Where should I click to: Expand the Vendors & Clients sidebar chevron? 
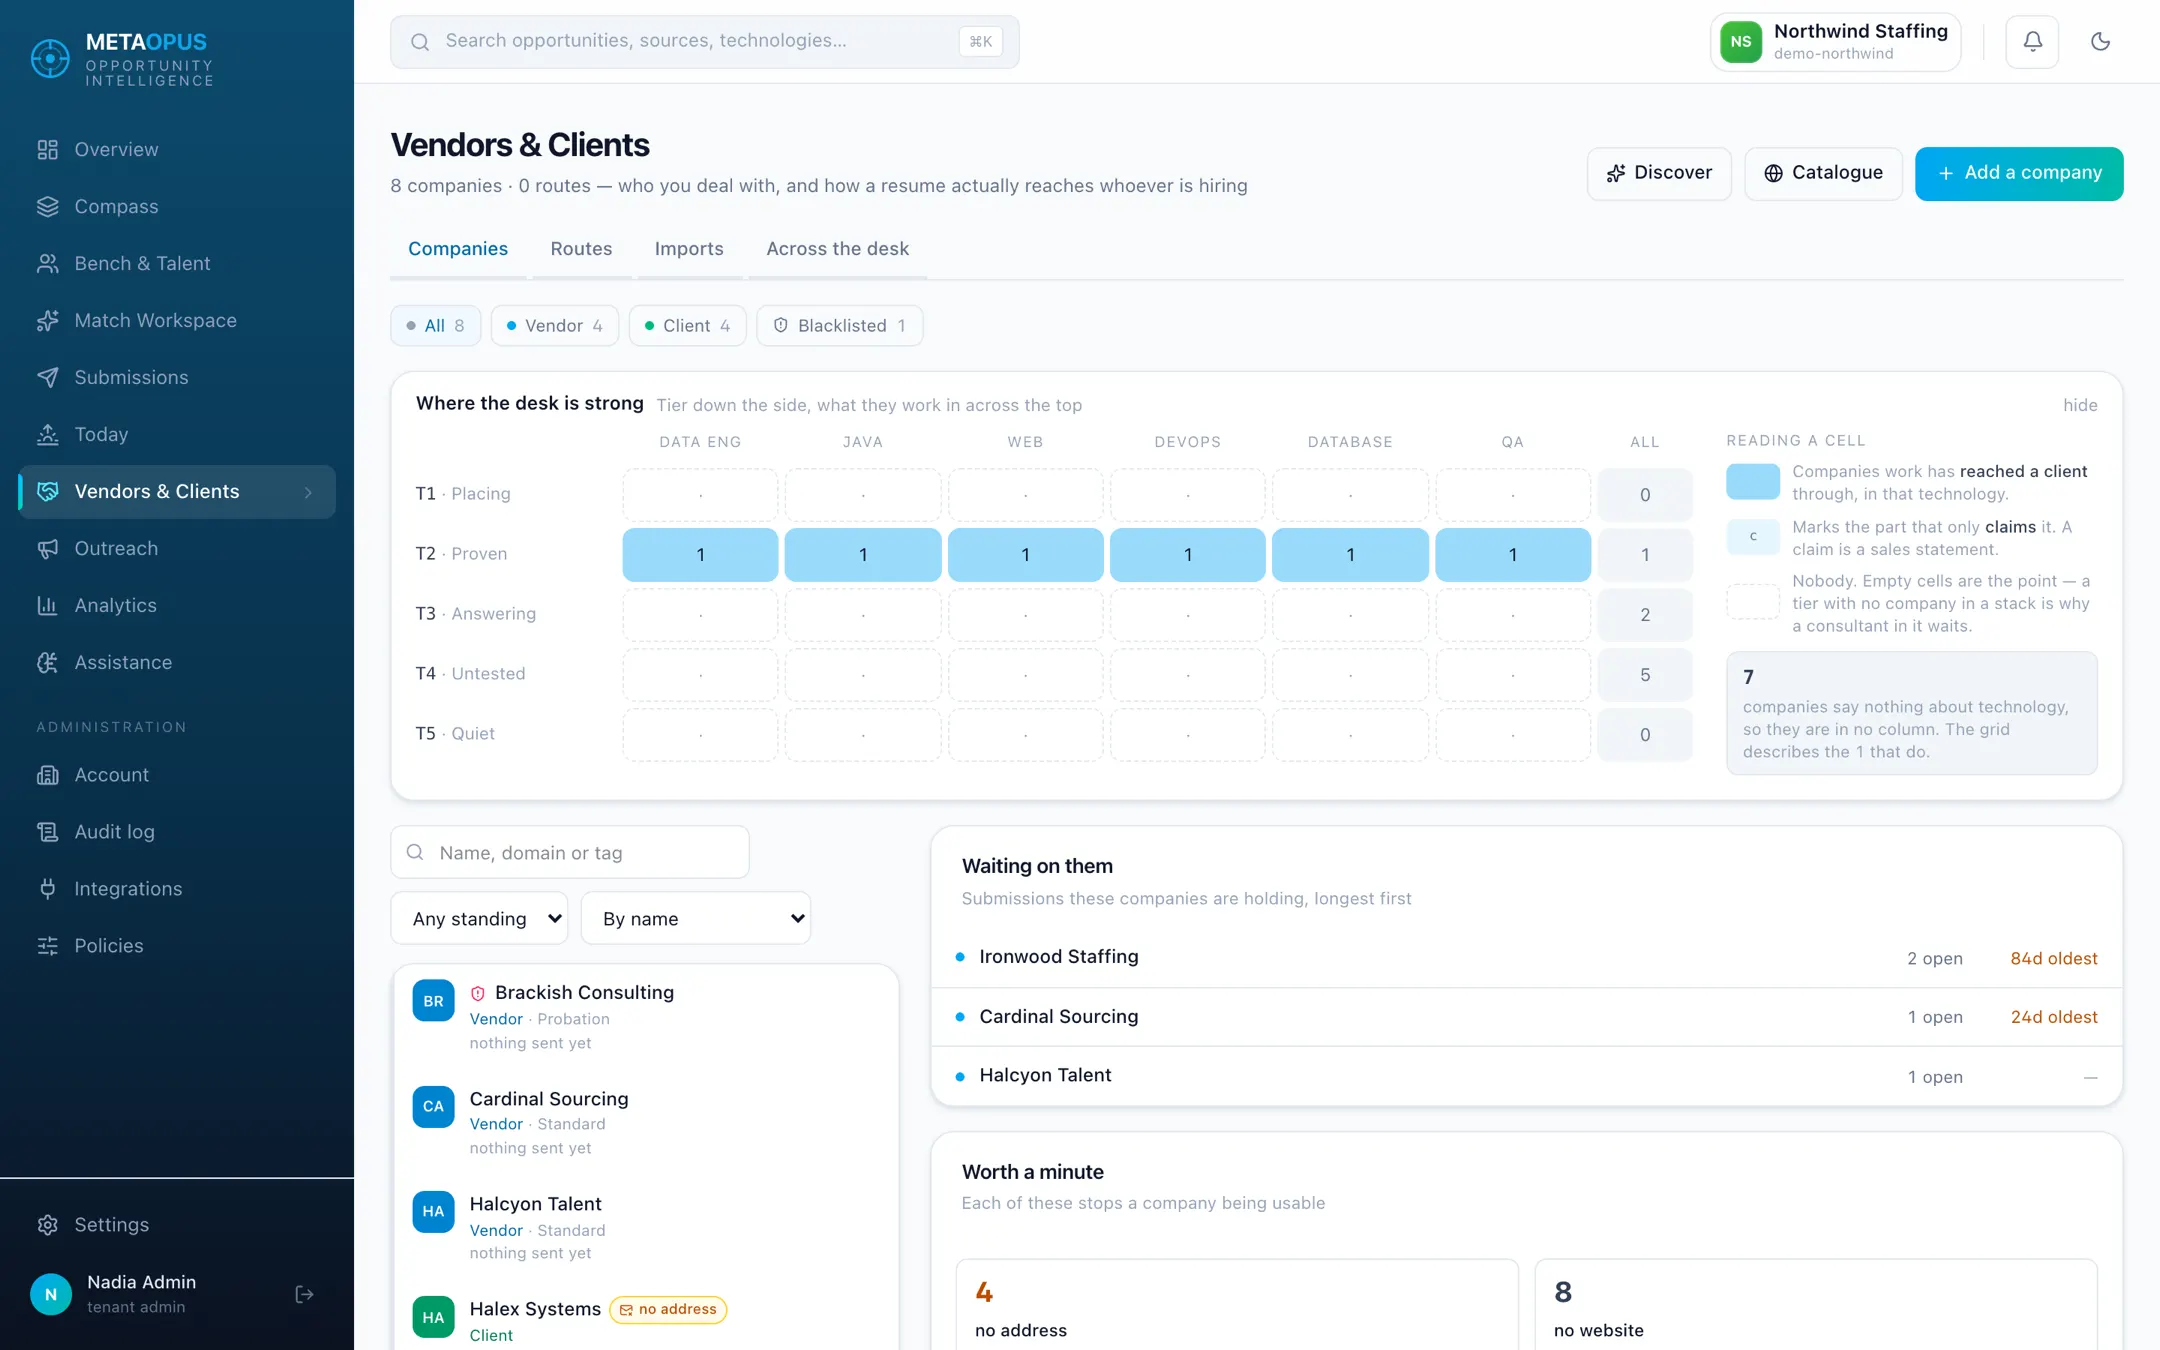point(308,492)
